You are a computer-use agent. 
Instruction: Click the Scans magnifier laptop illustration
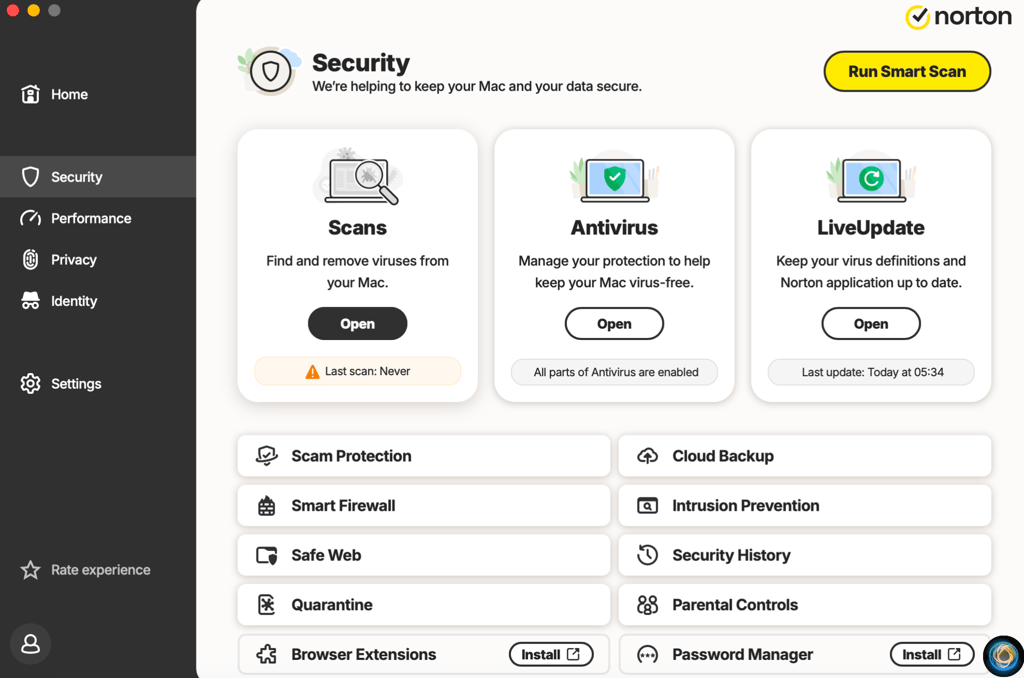[358, 176]
